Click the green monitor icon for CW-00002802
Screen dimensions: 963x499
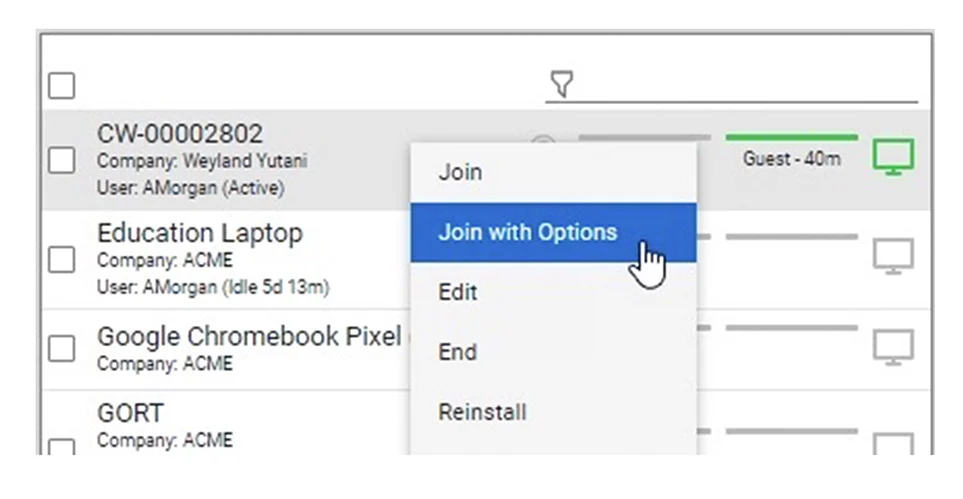(893, 157)
